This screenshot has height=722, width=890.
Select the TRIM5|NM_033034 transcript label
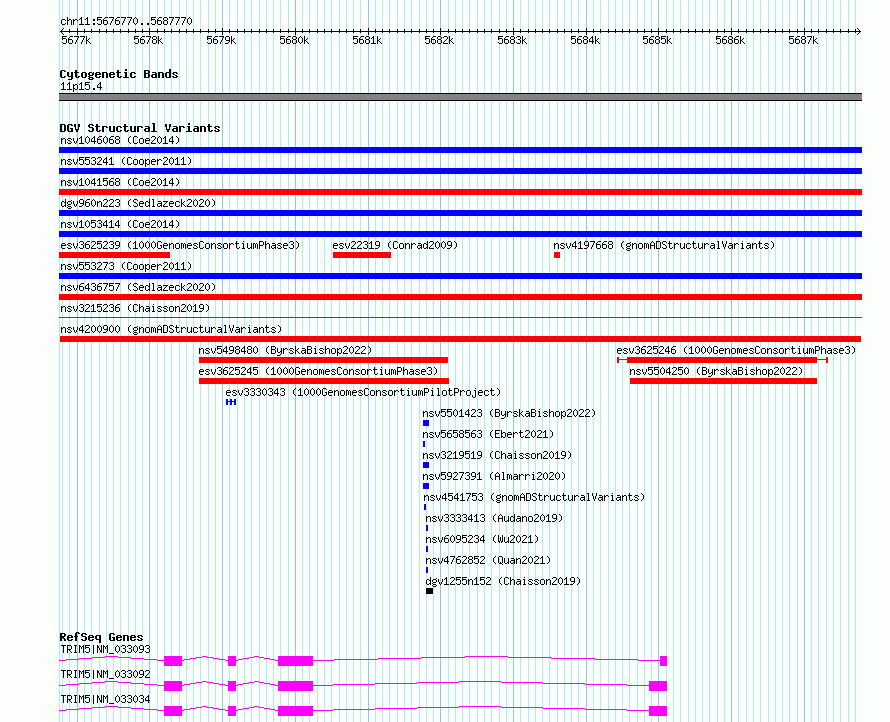106,699
